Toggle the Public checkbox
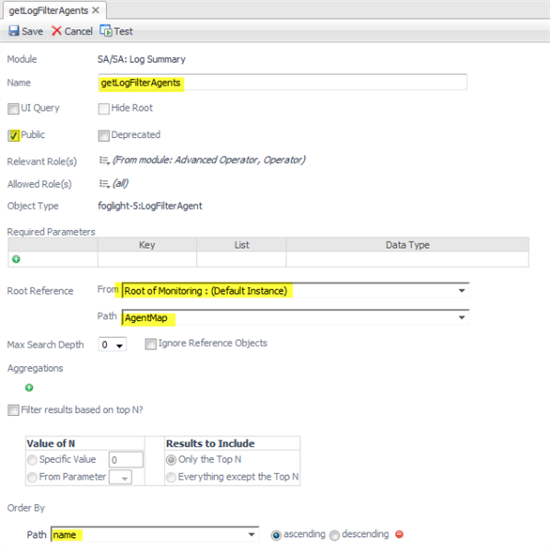 13,136
